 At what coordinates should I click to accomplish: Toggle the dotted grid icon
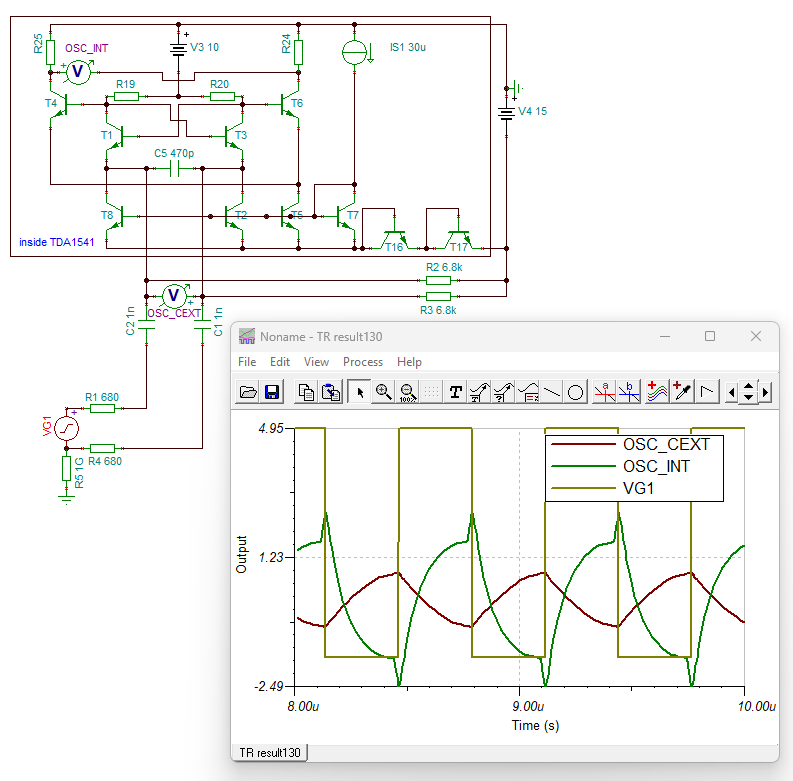pyautogui.click(x=431, y=392)
